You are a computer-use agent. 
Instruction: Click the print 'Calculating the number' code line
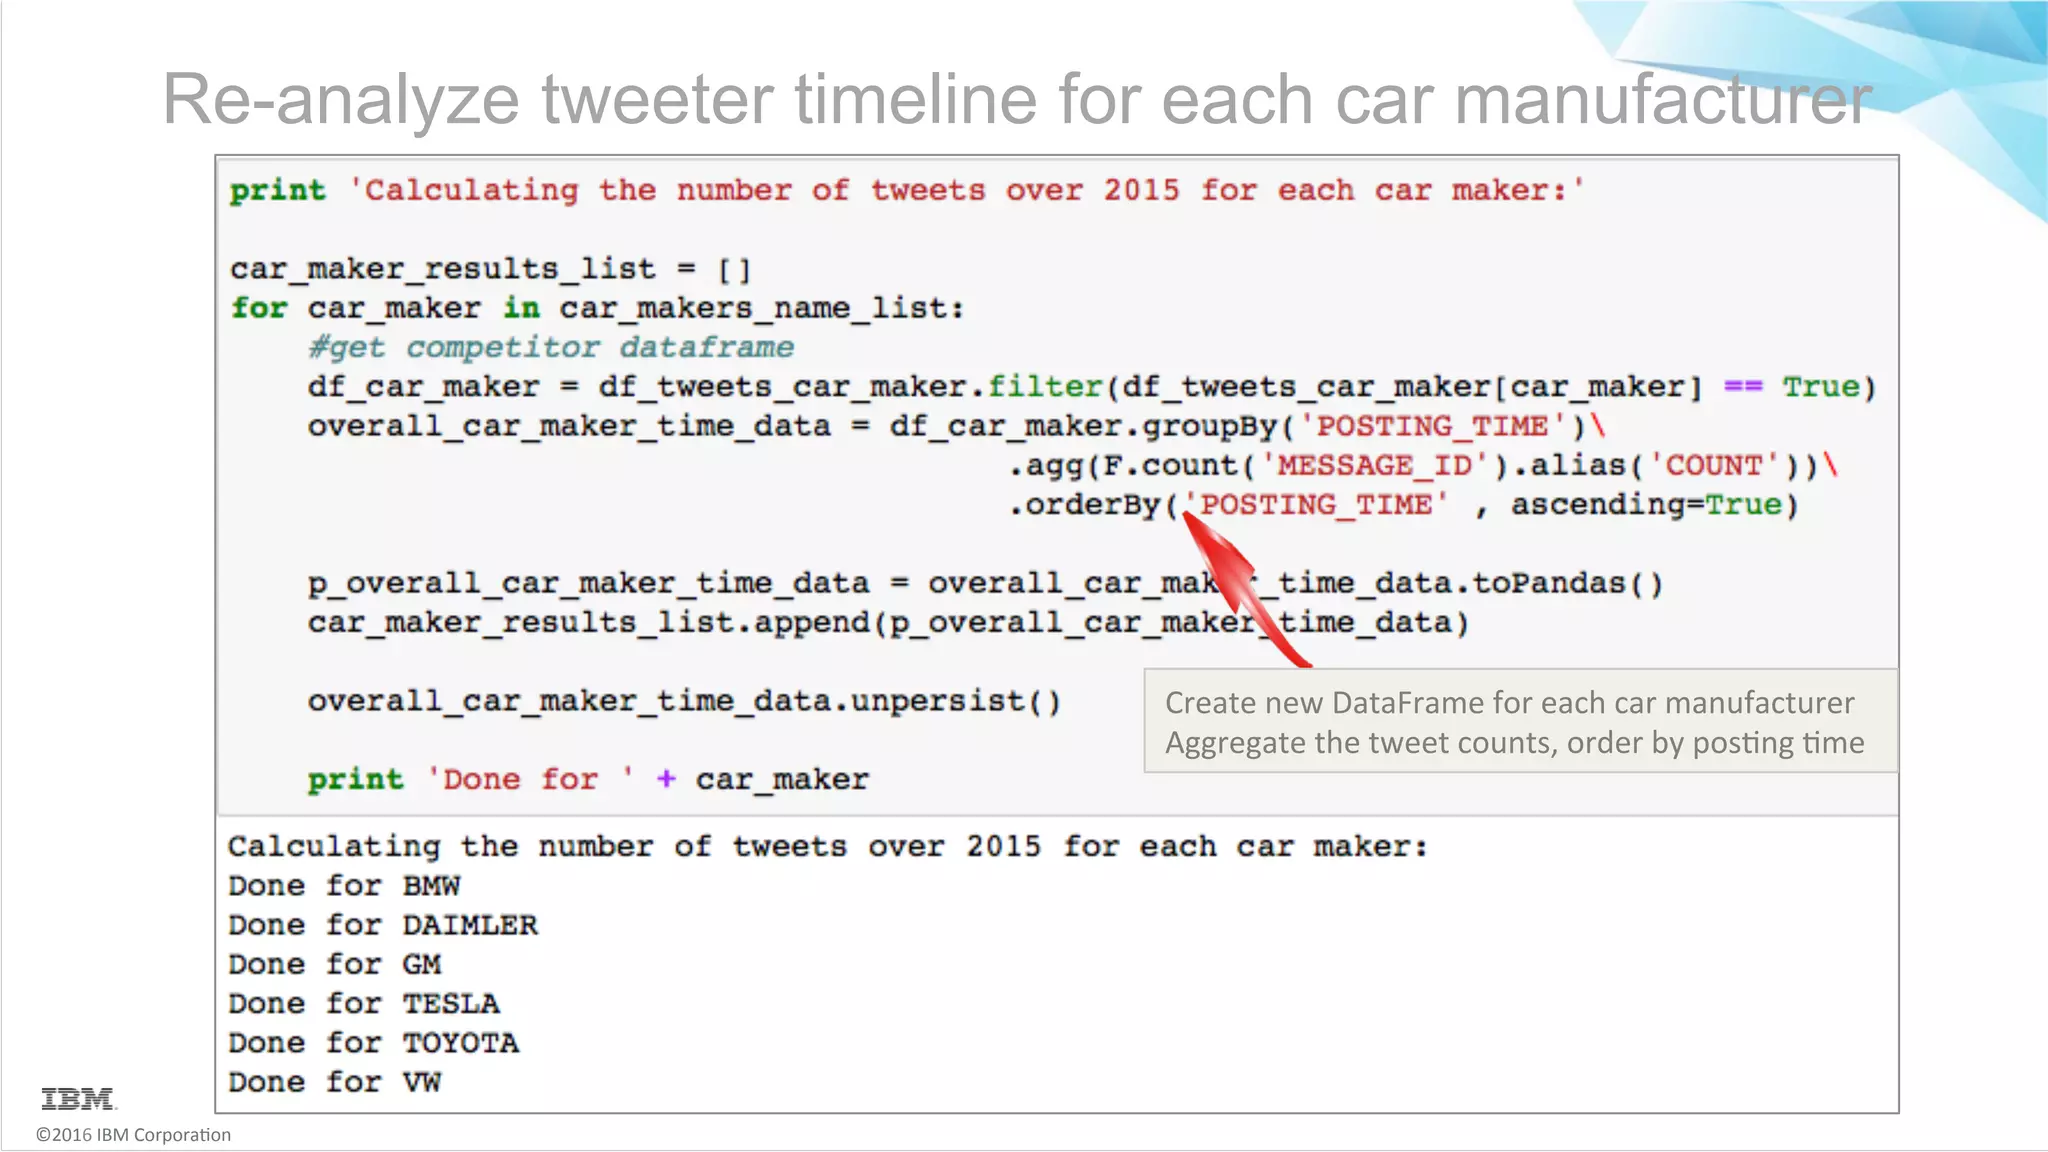pos(907,190)
